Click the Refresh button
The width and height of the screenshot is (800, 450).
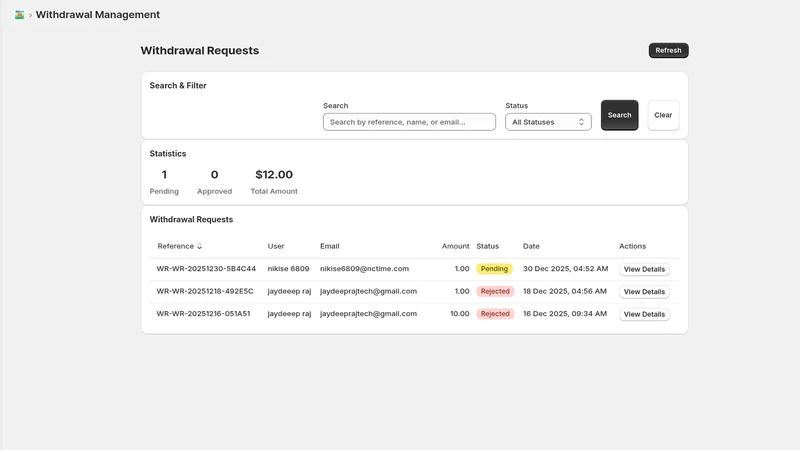pyautogui.click(x=668, y=51)
